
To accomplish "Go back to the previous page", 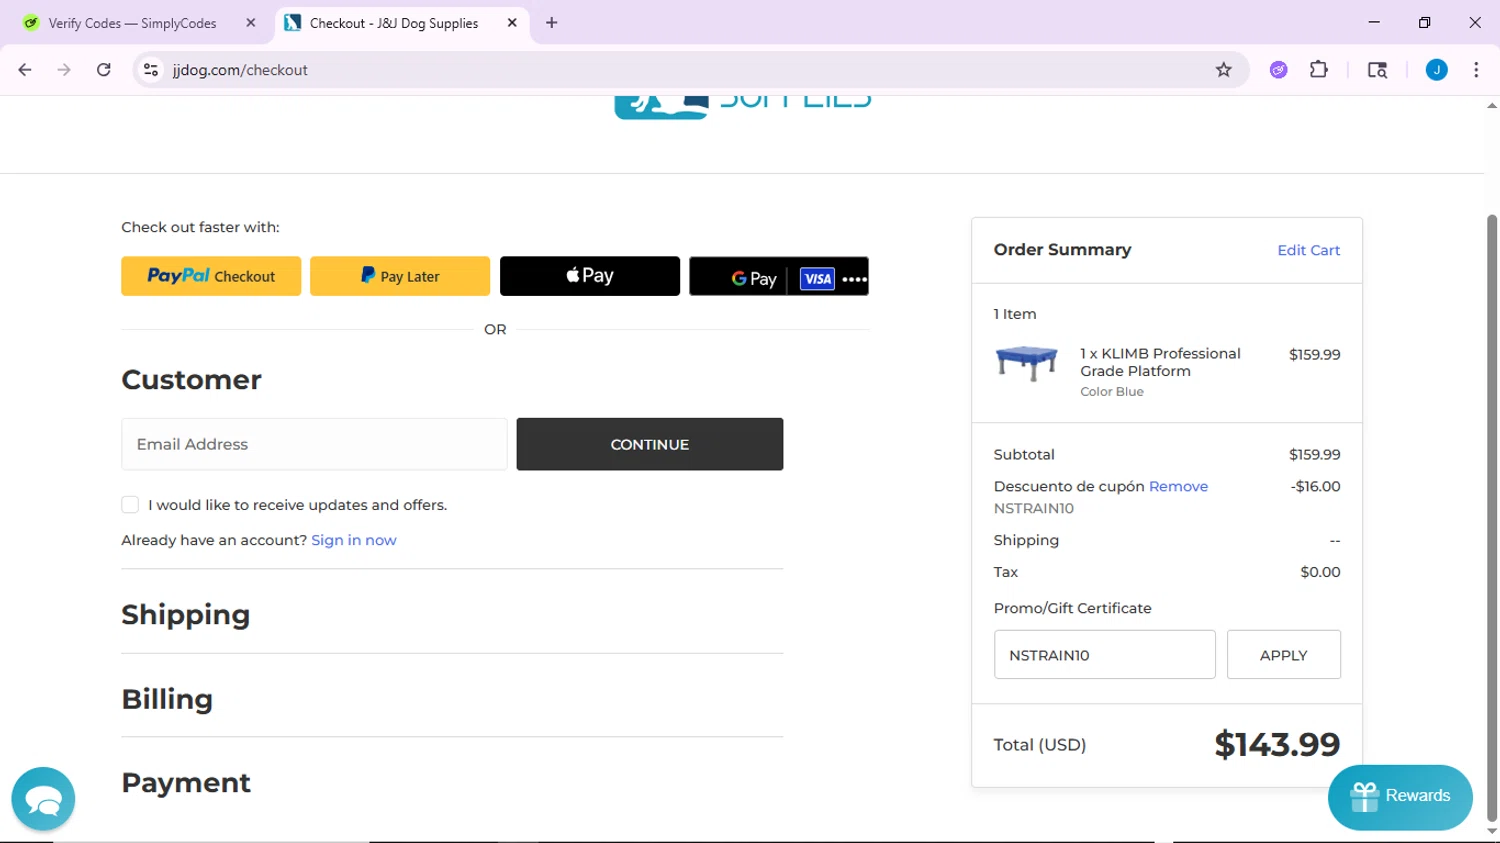I will (x=25, y=70).
